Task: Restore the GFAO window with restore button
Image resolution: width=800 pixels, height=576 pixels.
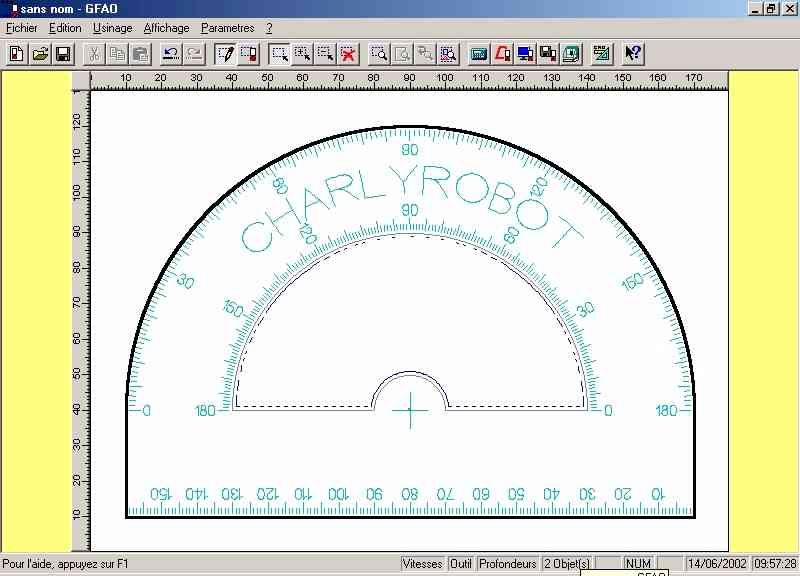Action: coord(771,8)
